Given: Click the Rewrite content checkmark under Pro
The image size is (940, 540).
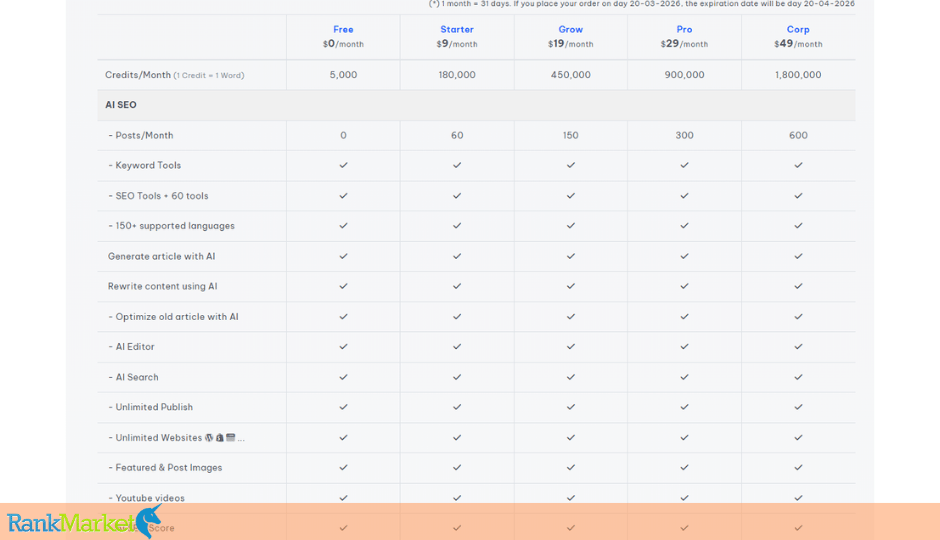Looking at the screenshot, I should (x=685, y=286).
